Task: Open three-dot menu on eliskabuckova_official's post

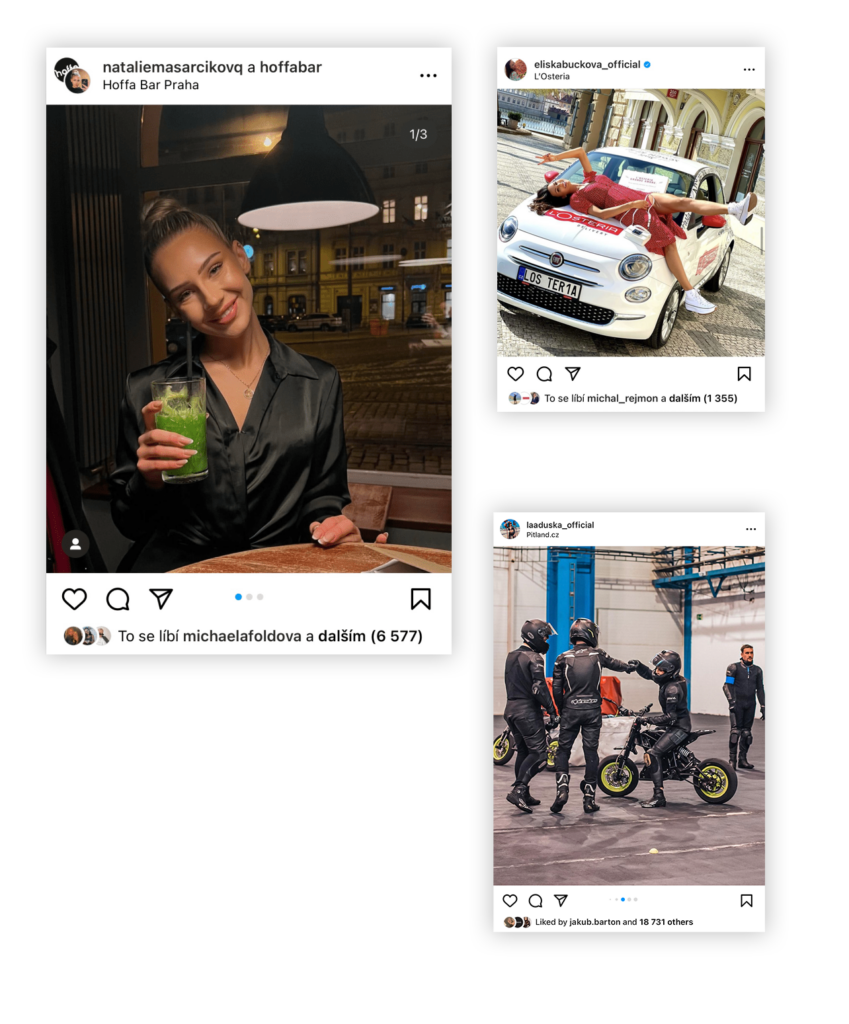Action: click(749, 69)
